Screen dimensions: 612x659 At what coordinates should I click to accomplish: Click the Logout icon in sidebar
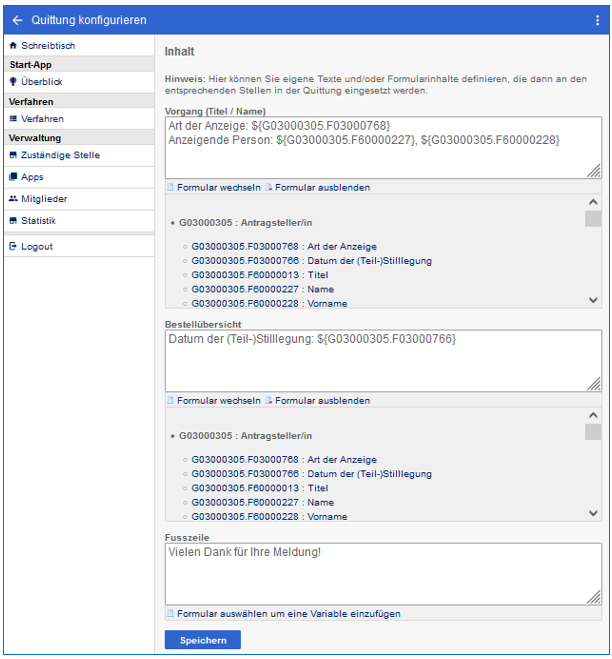(x=13, y=247)
